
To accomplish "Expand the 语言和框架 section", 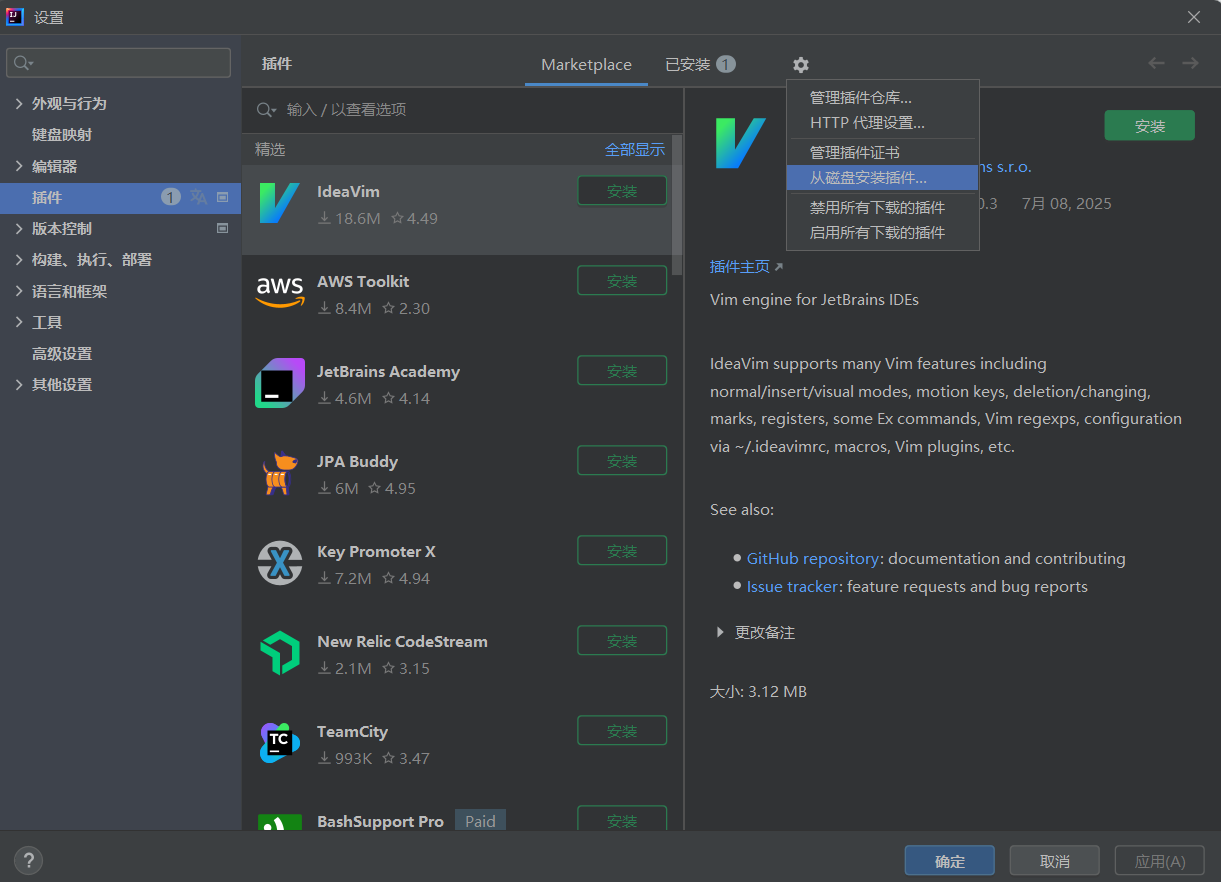I will (x=19, y=291).
